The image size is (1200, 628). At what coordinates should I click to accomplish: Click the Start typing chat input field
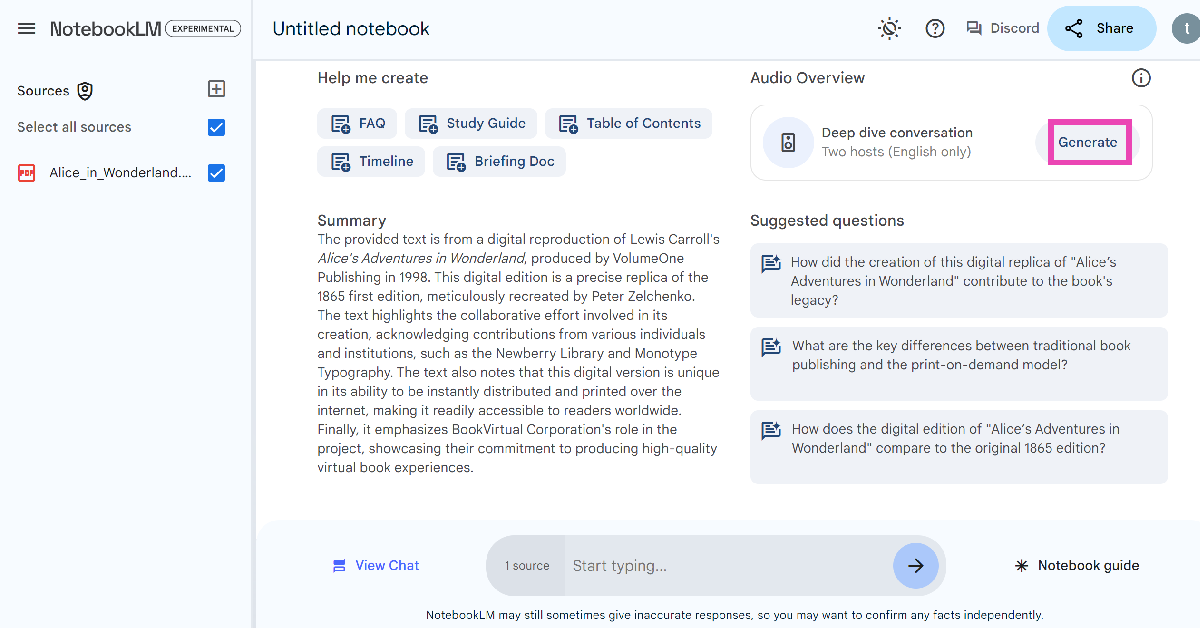727,566
